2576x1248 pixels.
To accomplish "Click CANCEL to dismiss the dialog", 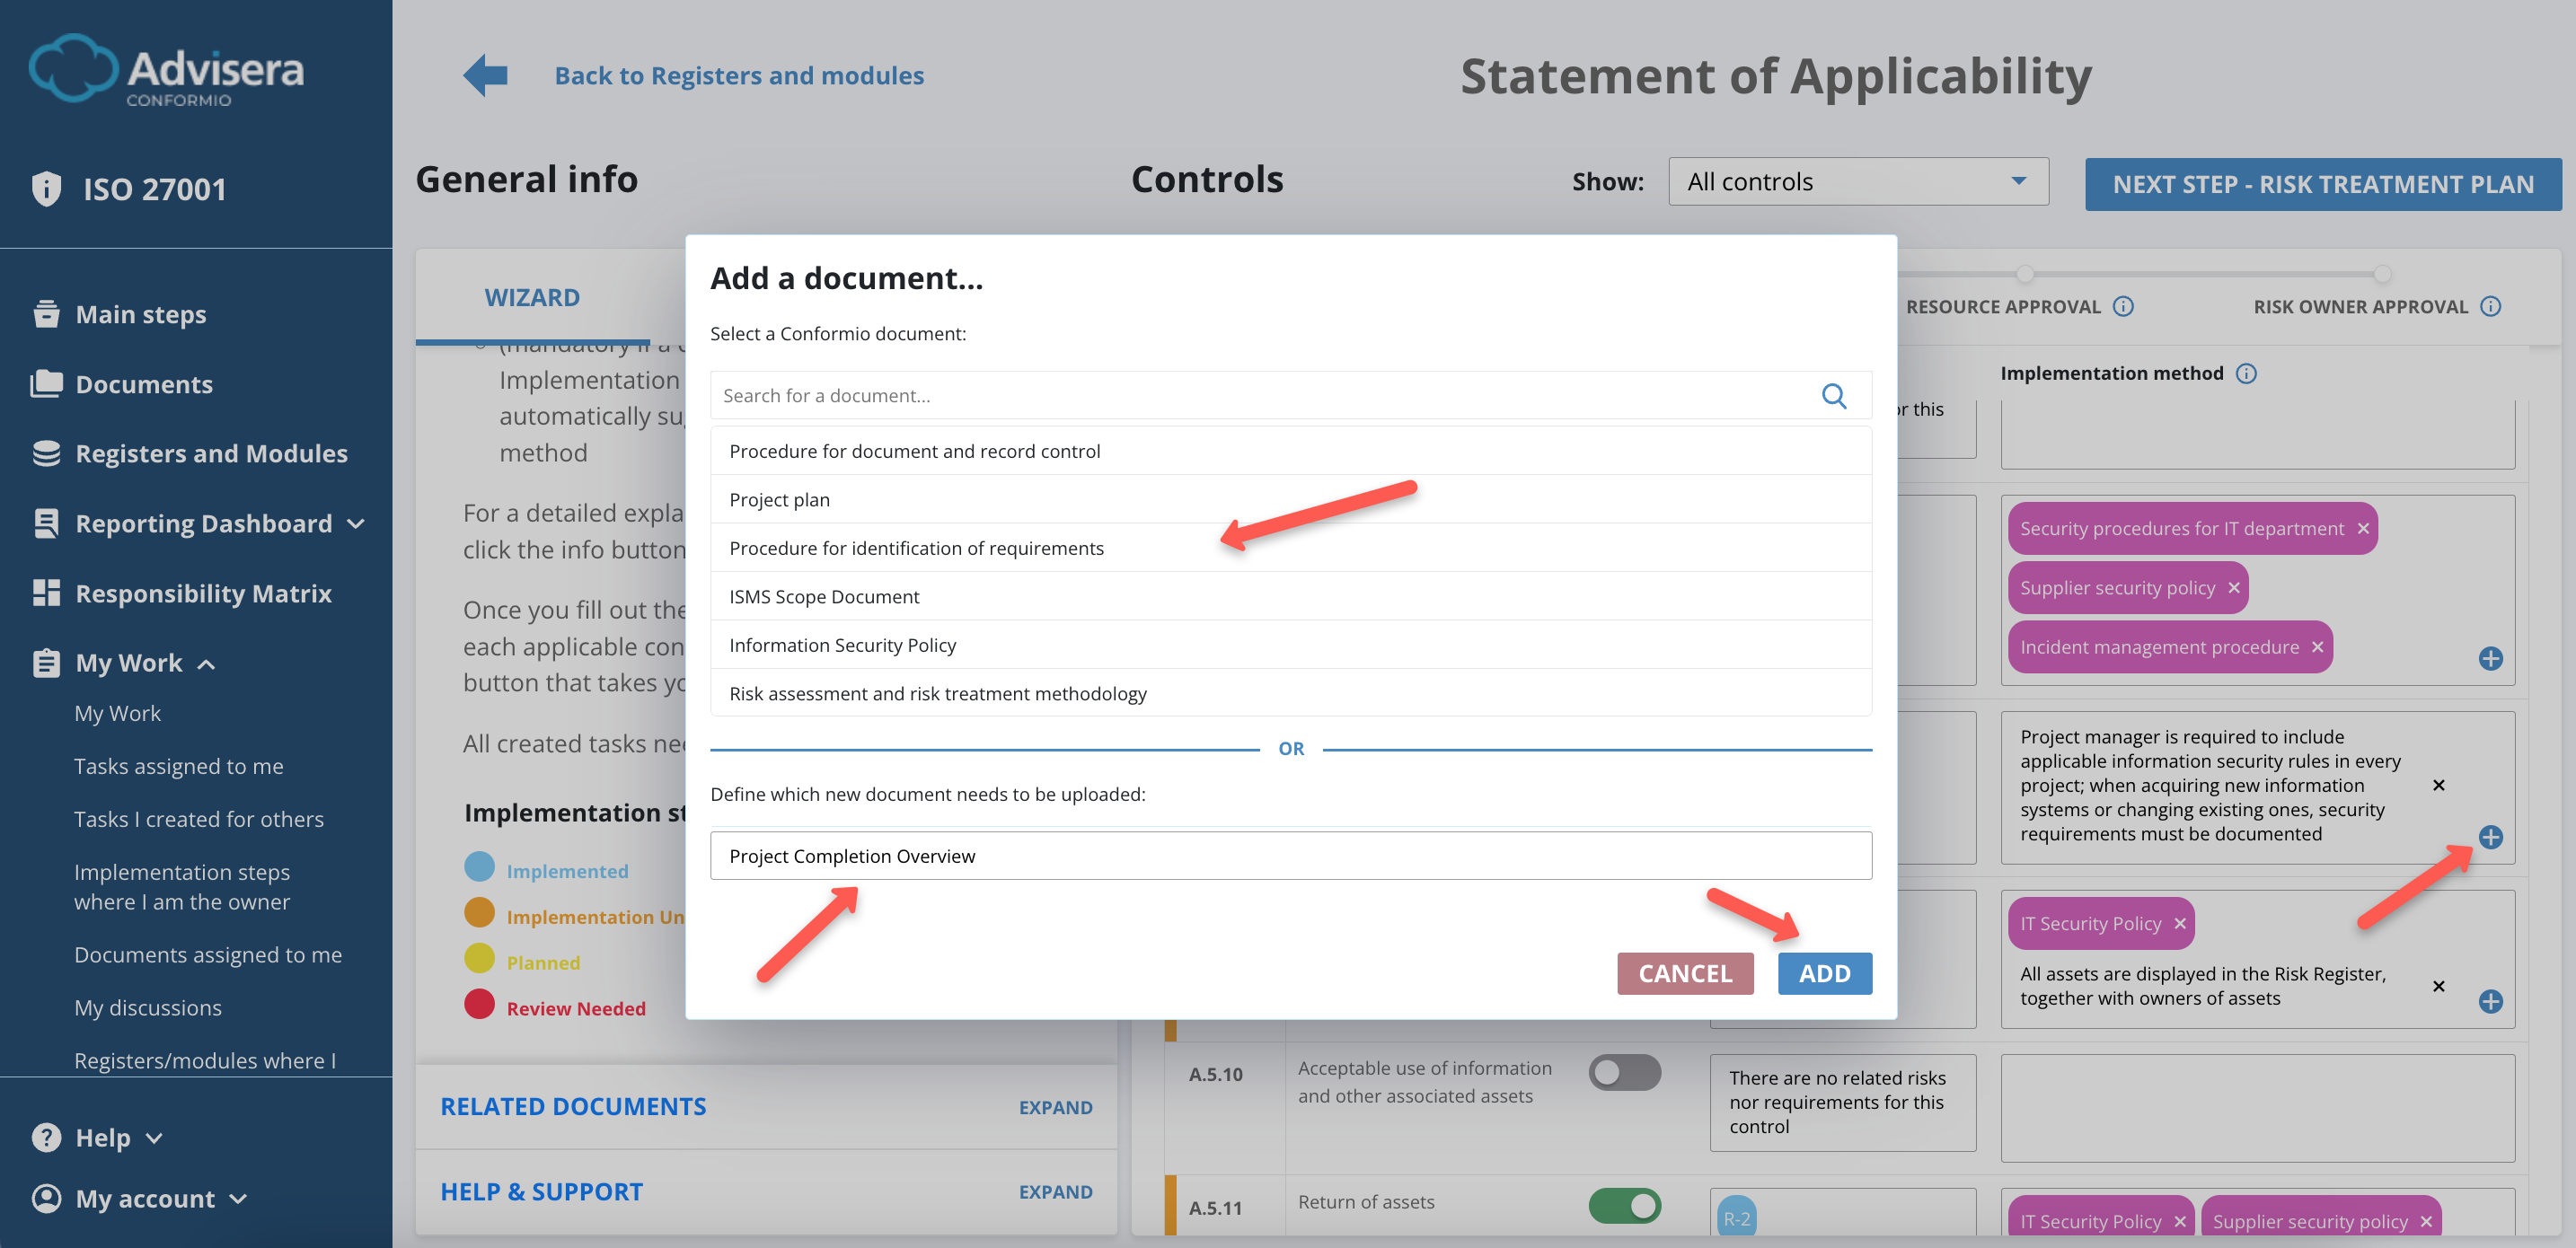I will 1685,973.
